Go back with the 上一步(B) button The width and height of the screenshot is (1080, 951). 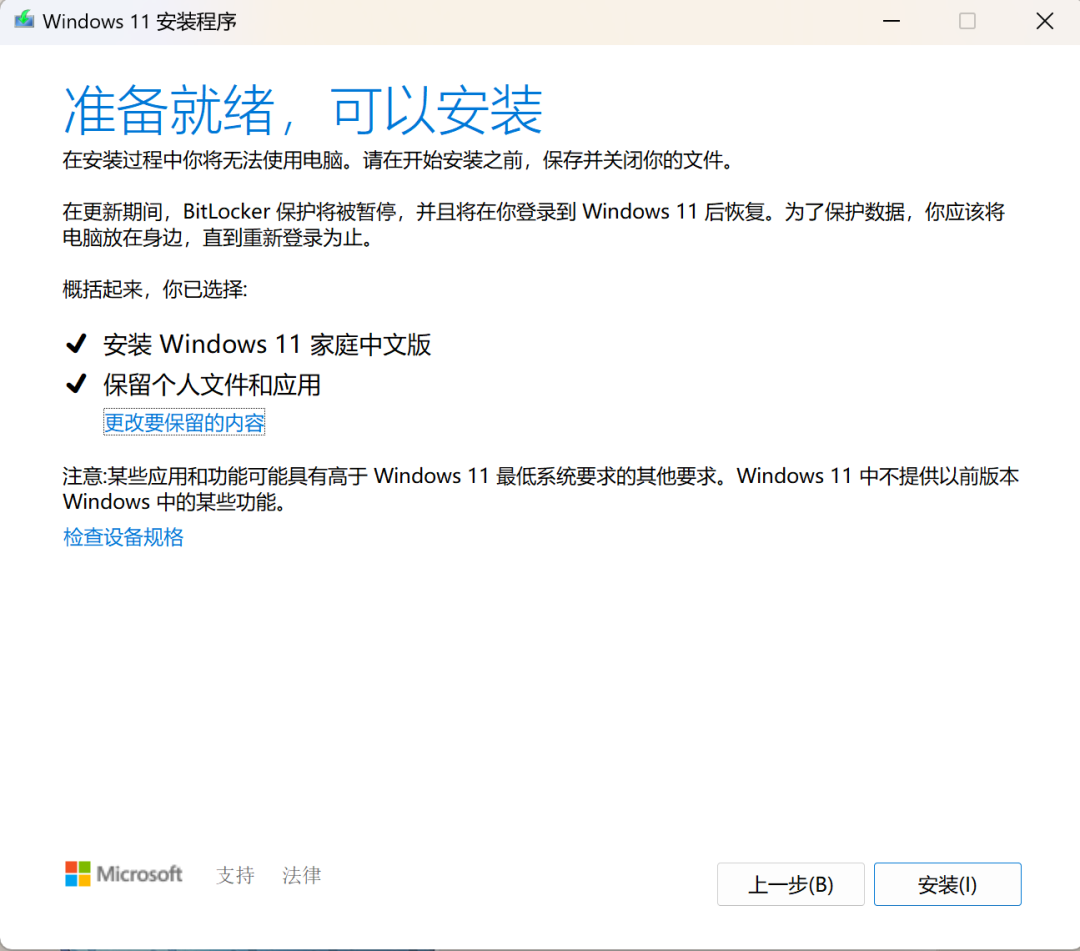click(790, 884)
